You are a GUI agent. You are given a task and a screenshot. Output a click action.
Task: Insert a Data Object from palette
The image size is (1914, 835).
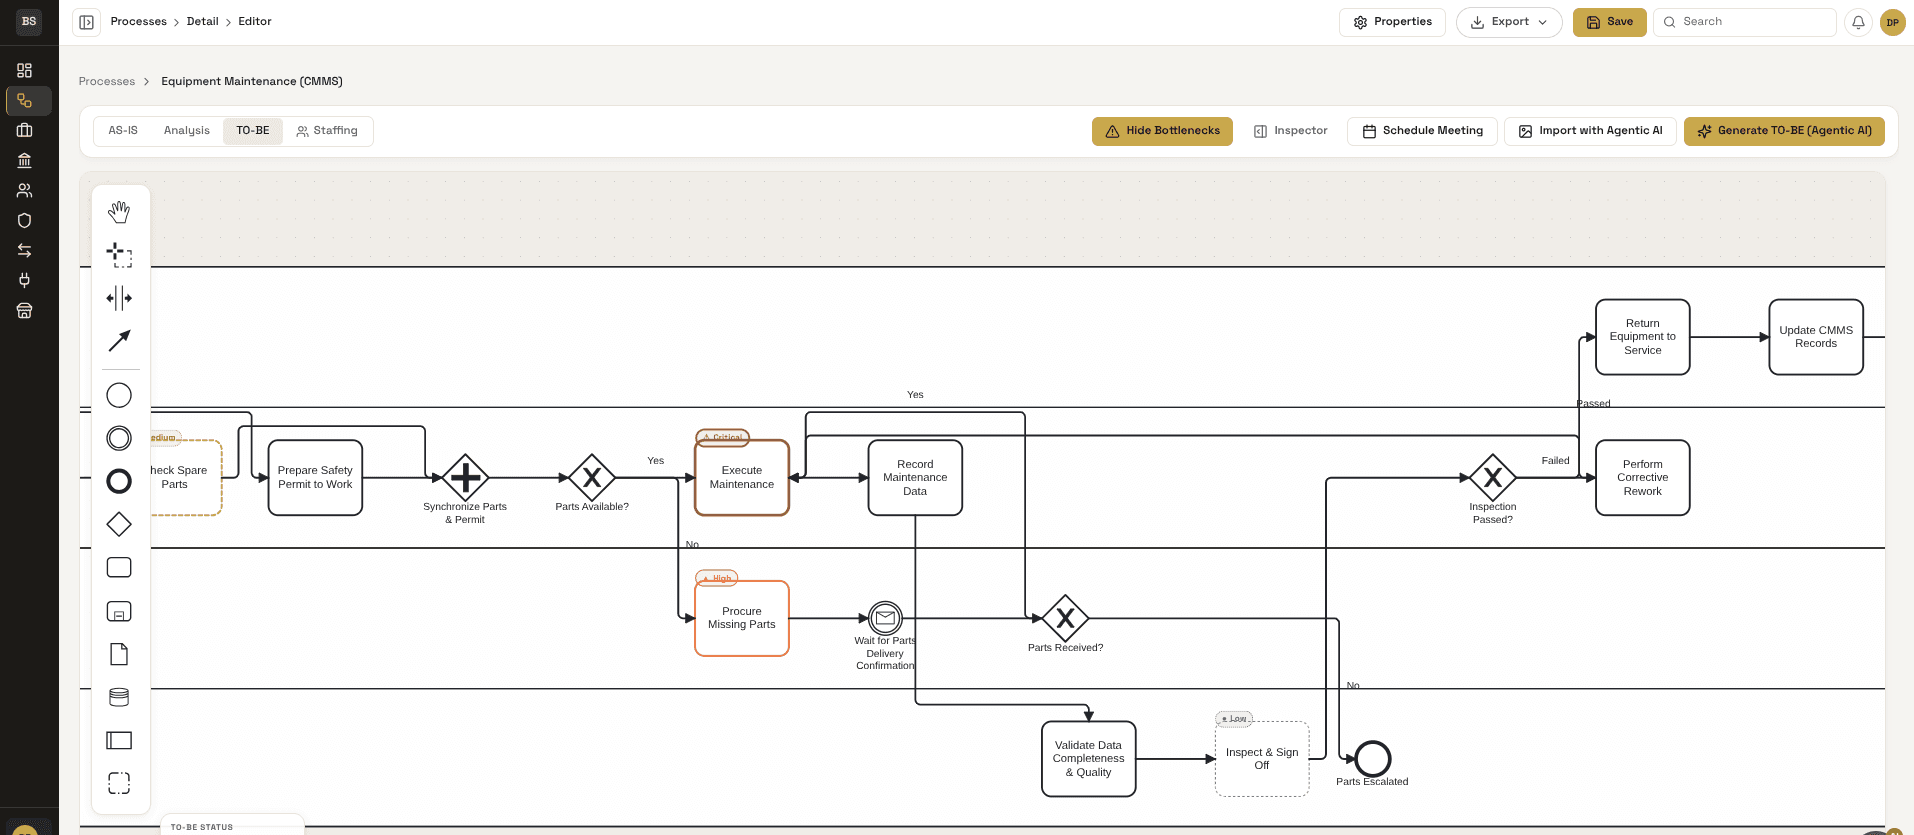pos(119,654)
